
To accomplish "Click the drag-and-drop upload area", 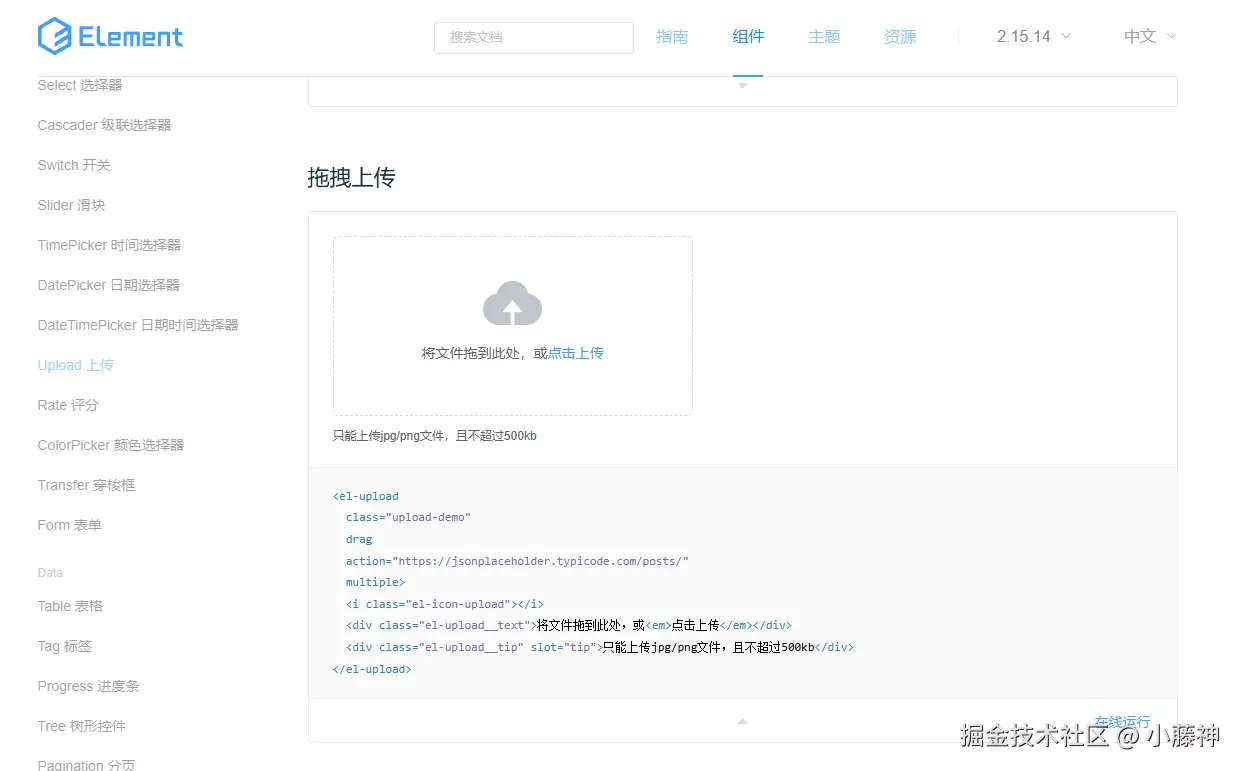I will pos(513,326).
